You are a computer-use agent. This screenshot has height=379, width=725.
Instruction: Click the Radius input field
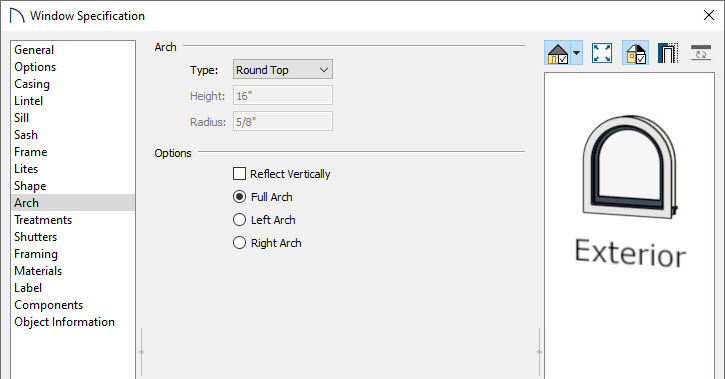point(283,122)
